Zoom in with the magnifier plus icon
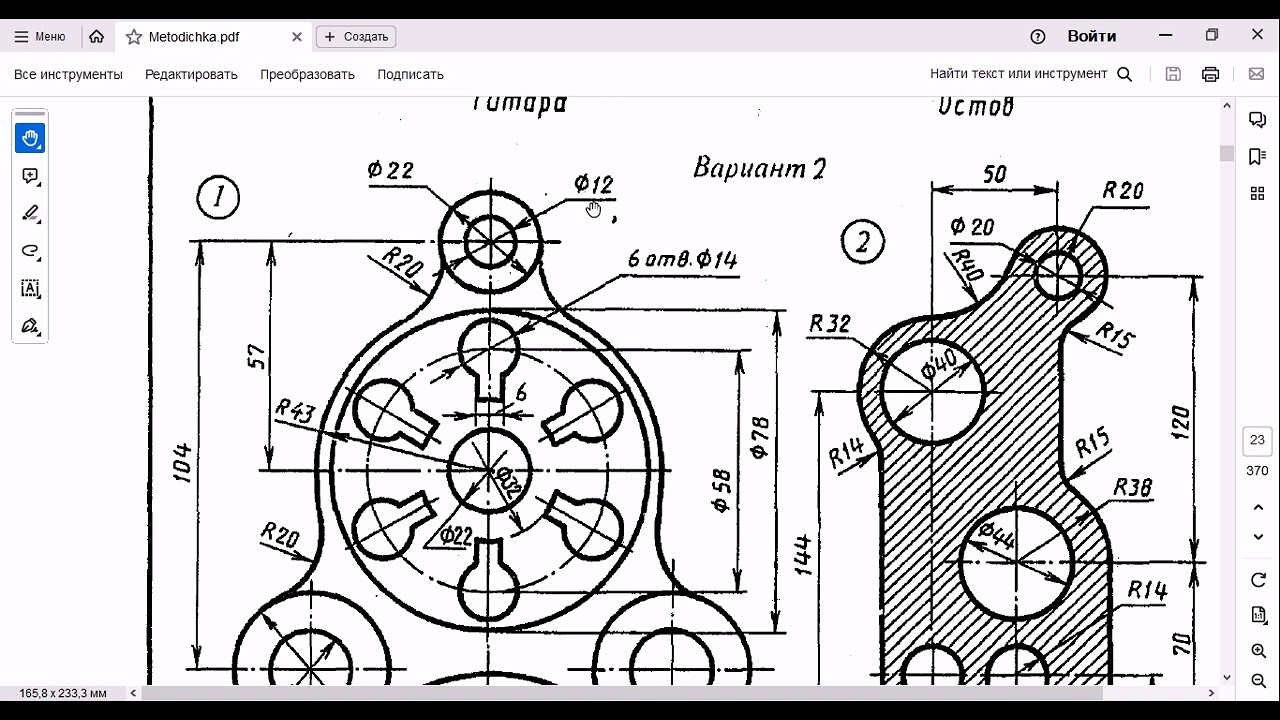 point(1258,651)
